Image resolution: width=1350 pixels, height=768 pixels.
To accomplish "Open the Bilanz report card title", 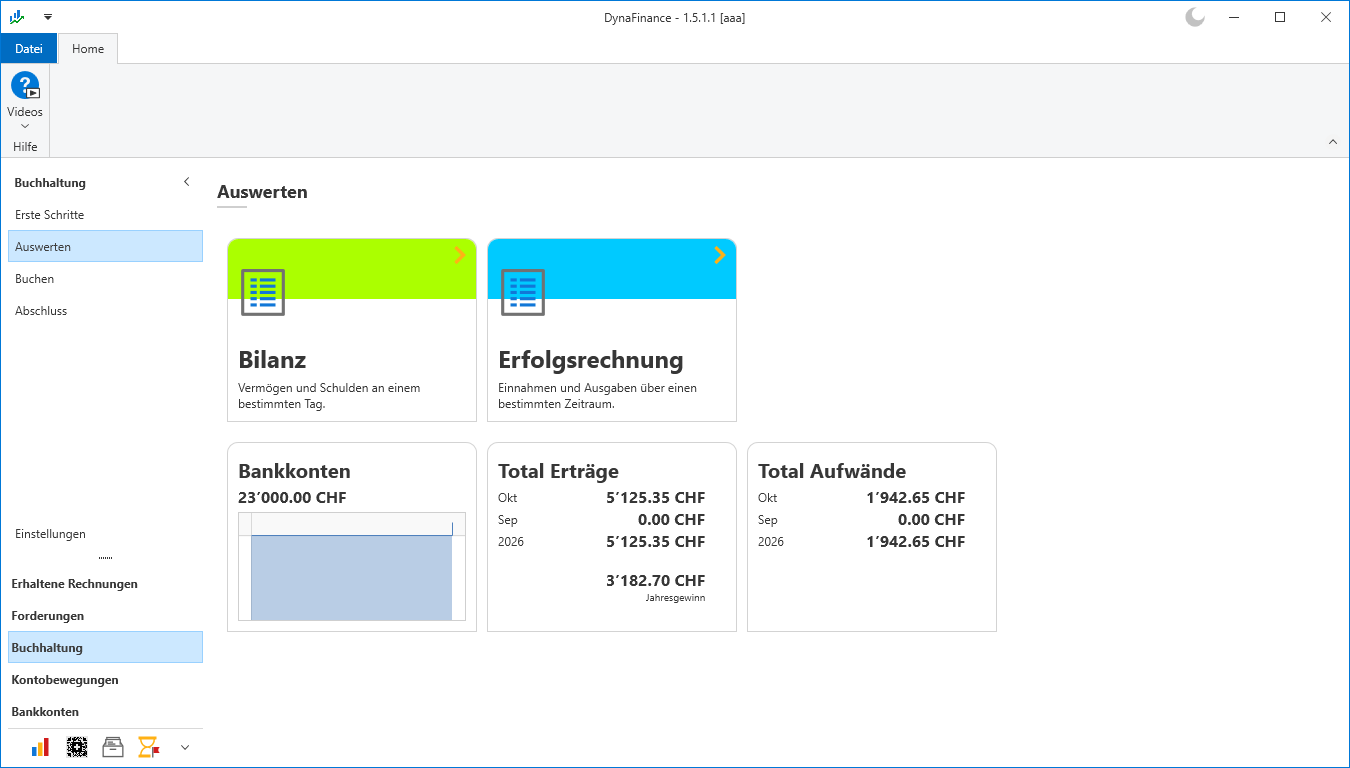I will point(272,360).
